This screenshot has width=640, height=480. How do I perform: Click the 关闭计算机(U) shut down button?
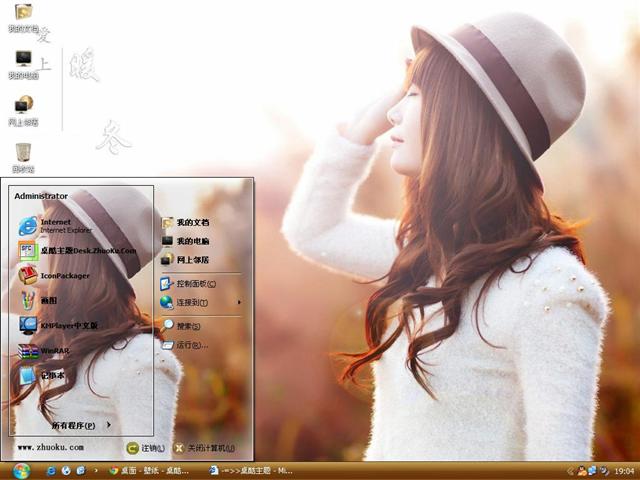[x=204, y=448]
